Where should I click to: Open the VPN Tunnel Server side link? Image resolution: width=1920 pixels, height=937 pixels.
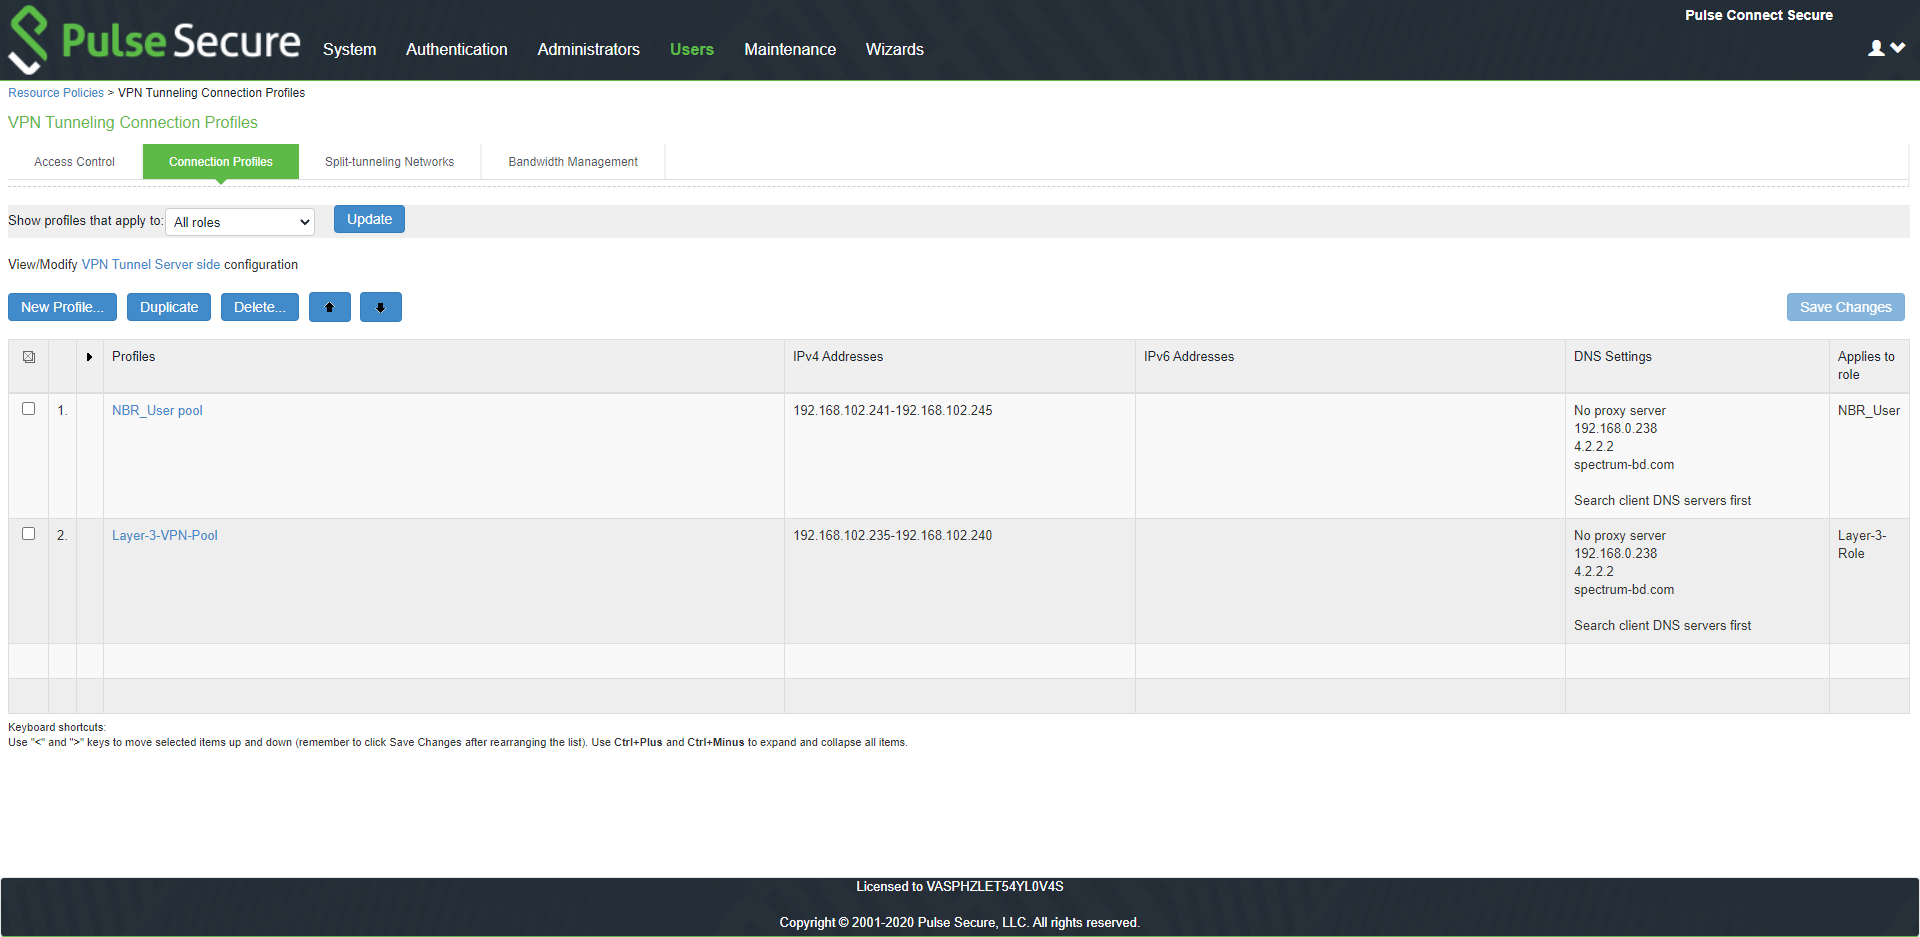pyautogui.click(x=151, y=265)
